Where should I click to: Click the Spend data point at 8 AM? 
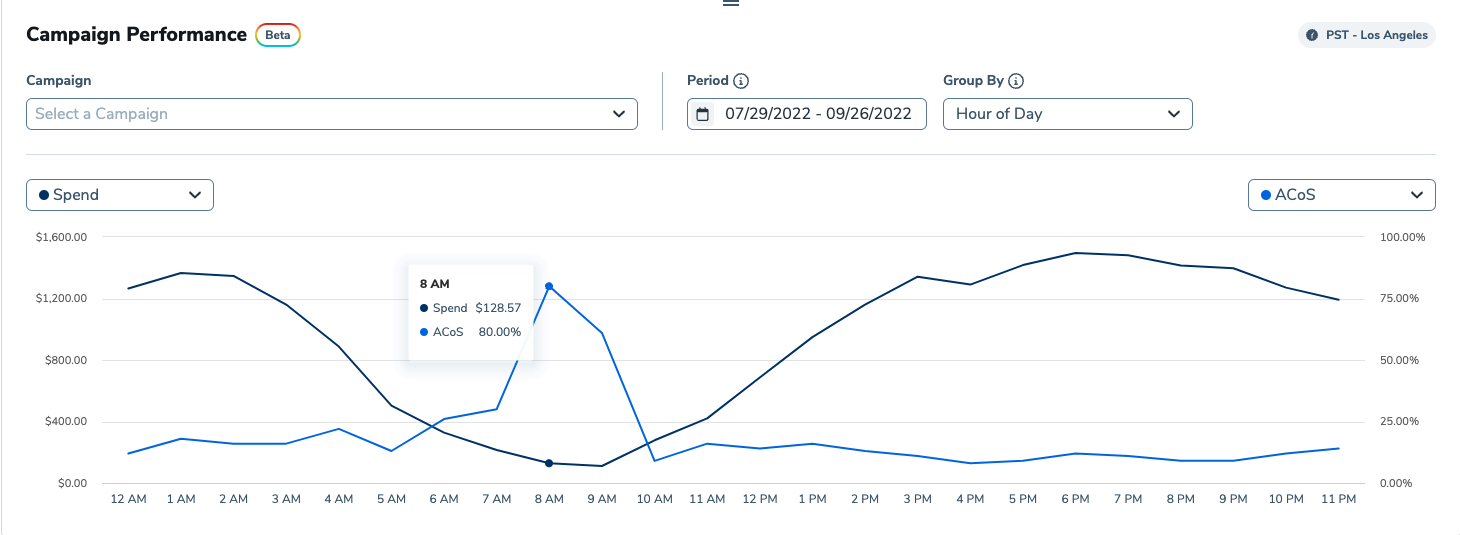coord(549,463)
